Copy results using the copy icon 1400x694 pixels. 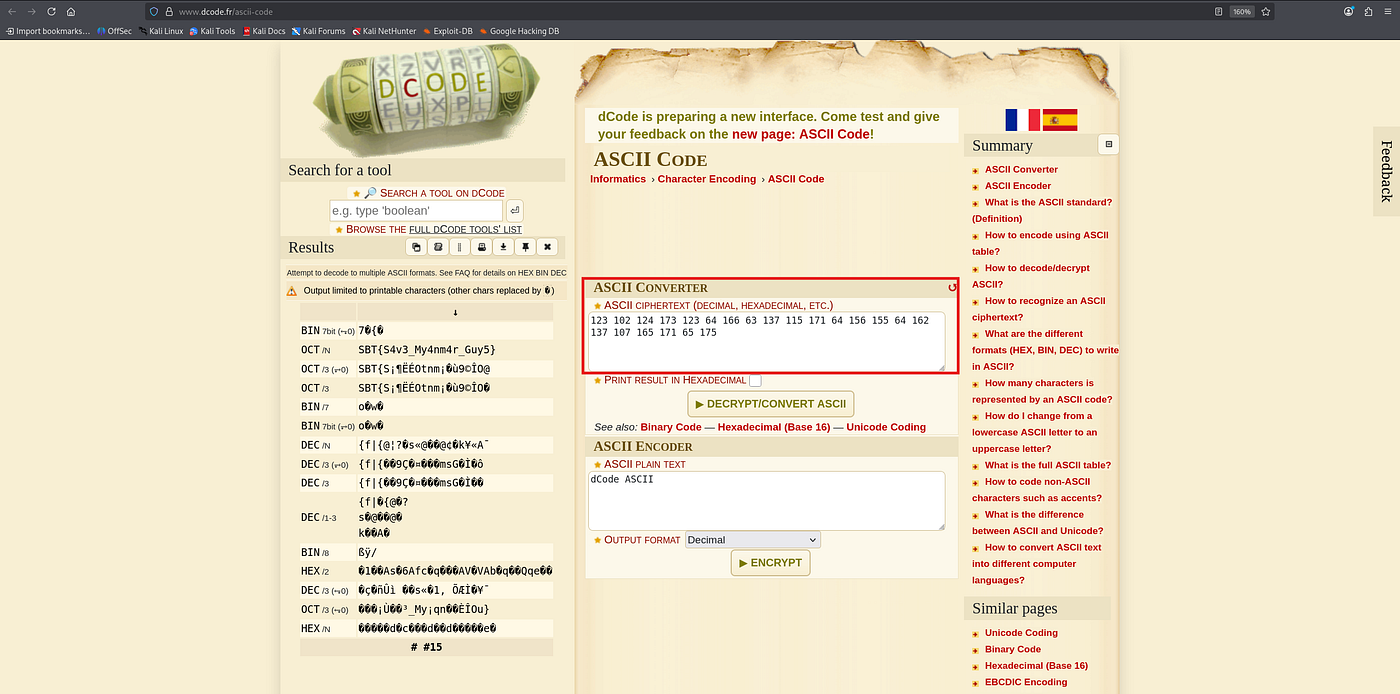416,247
